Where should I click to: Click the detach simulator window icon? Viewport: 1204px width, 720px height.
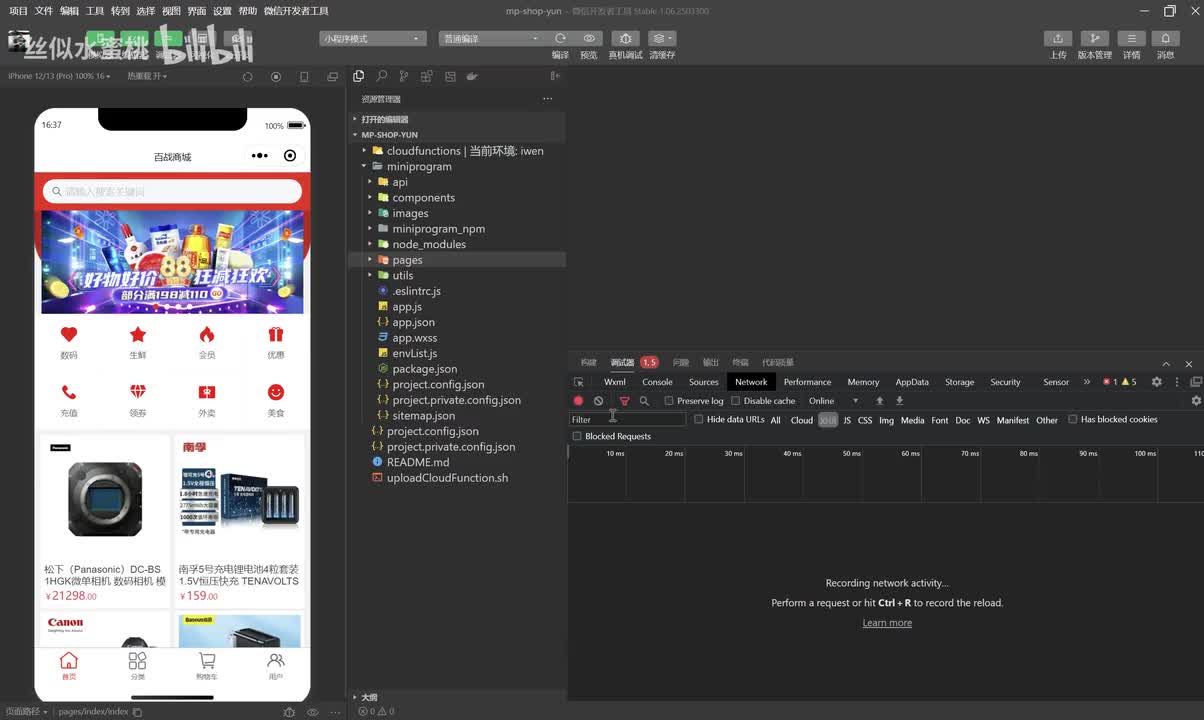(x=333, y=76)
